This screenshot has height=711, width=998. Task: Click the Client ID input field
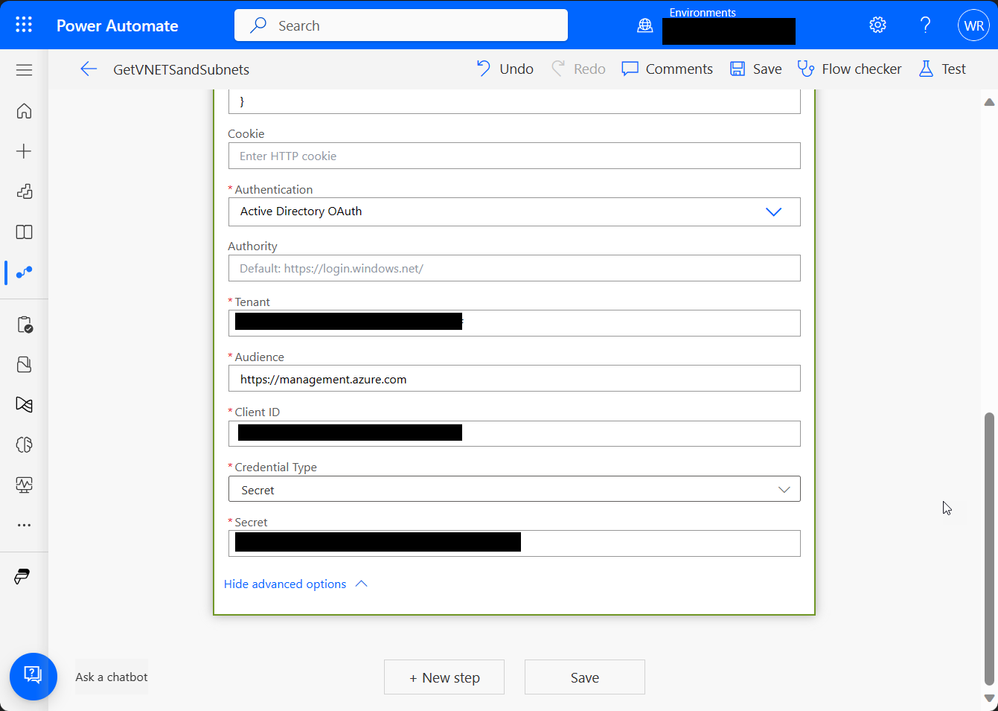[x=514, y=433]
